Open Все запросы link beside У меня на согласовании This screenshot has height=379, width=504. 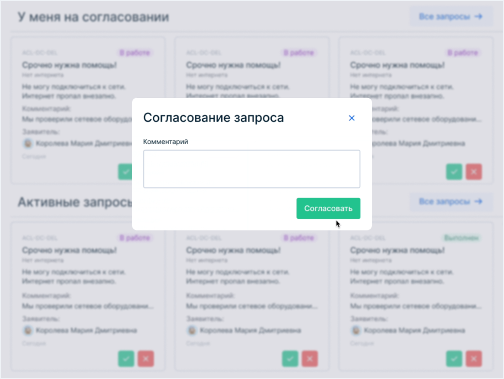pos(451,16)
